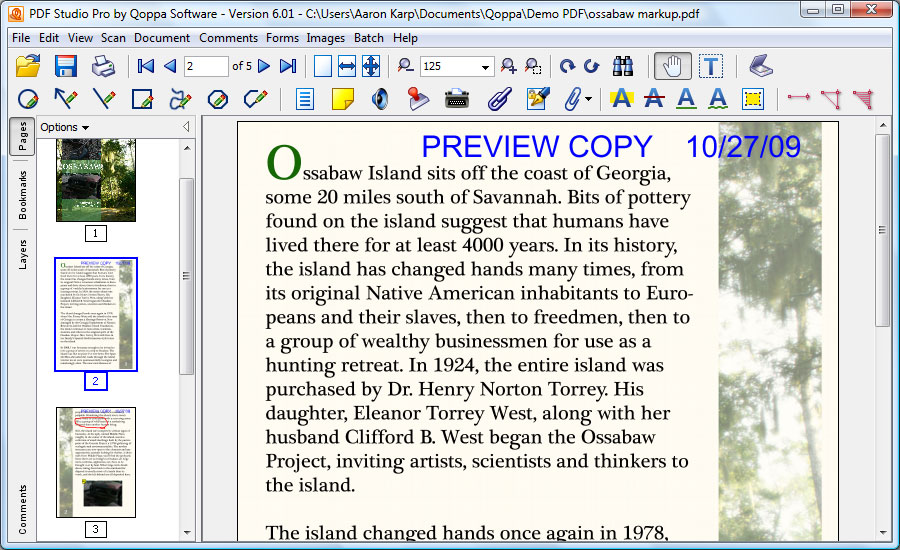Open the Comments menu

[228, 38]
